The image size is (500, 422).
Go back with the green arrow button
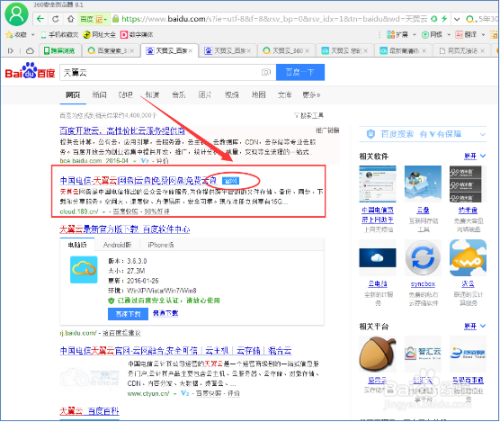click(40, 19)
